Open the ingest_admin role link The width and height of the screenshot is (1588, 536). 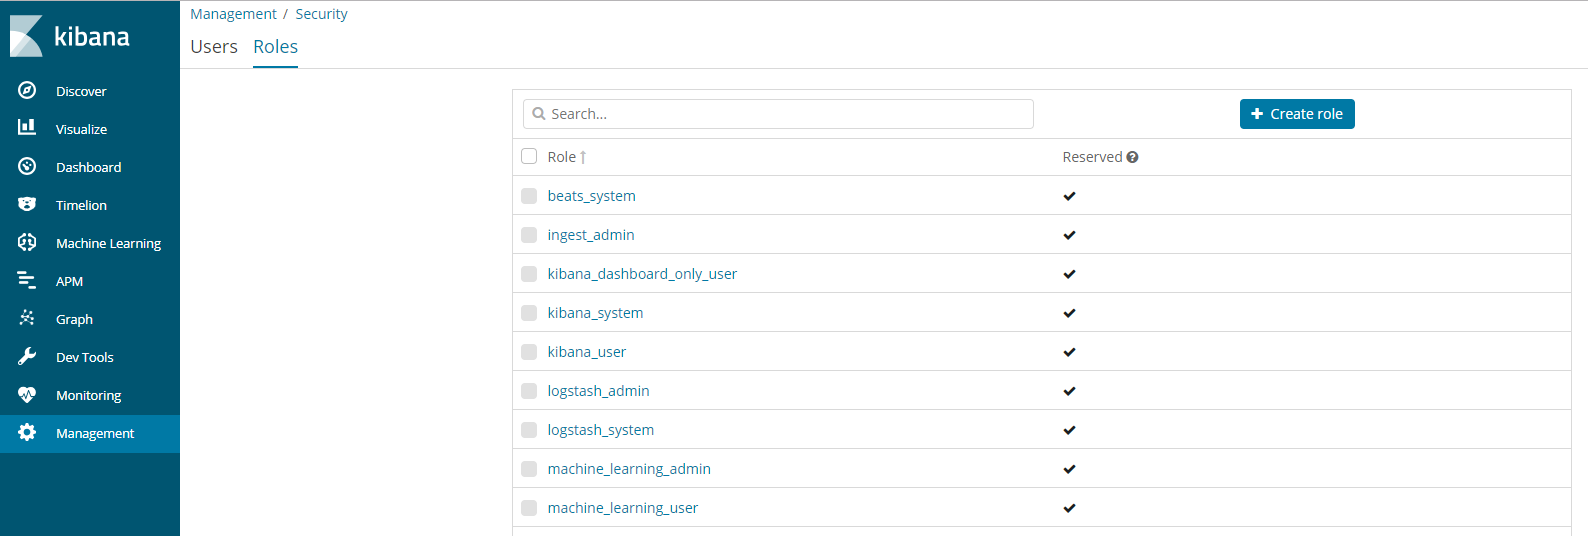point(591,235)
